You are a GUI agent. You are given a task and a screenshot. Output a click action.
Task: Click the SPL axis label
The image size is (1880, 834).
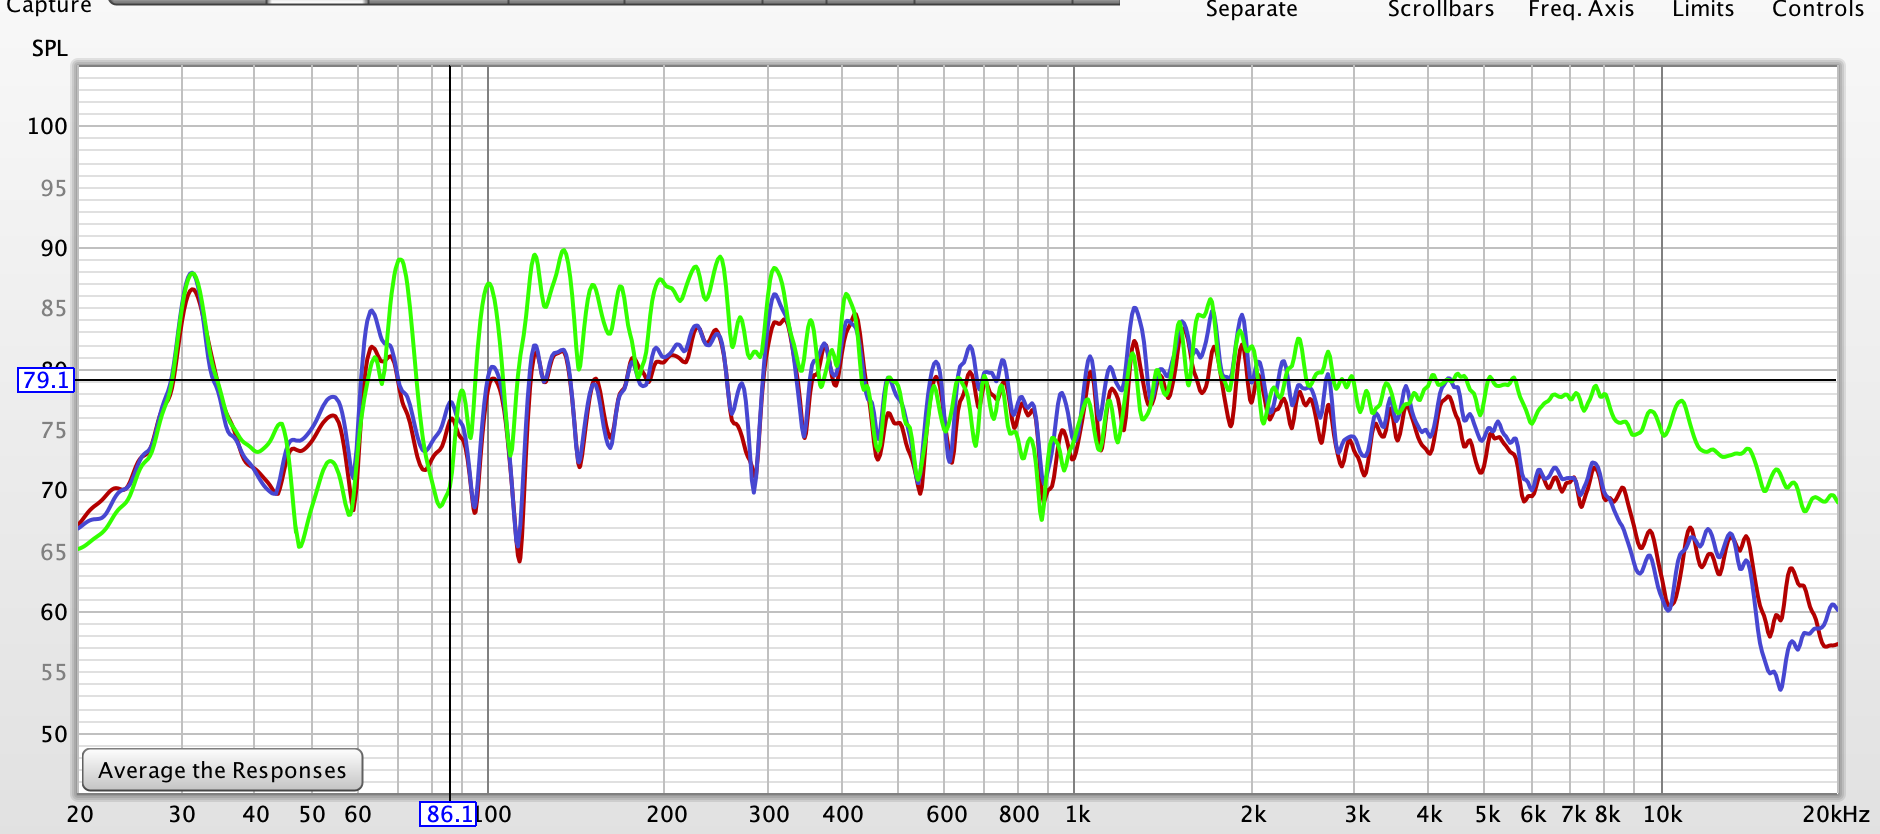click(x=49, y=48)
